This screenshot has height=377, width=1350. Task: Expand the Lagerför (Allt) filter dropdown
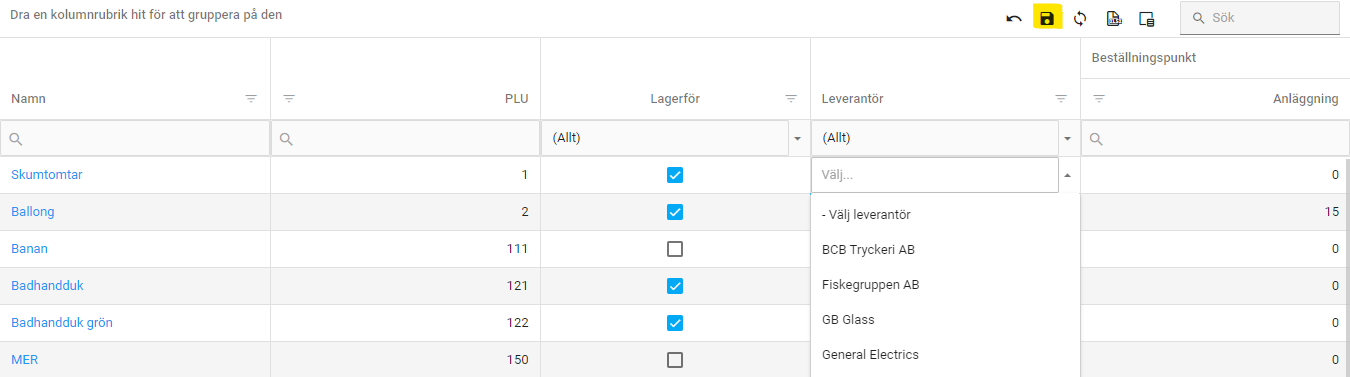tap(797, 138)
